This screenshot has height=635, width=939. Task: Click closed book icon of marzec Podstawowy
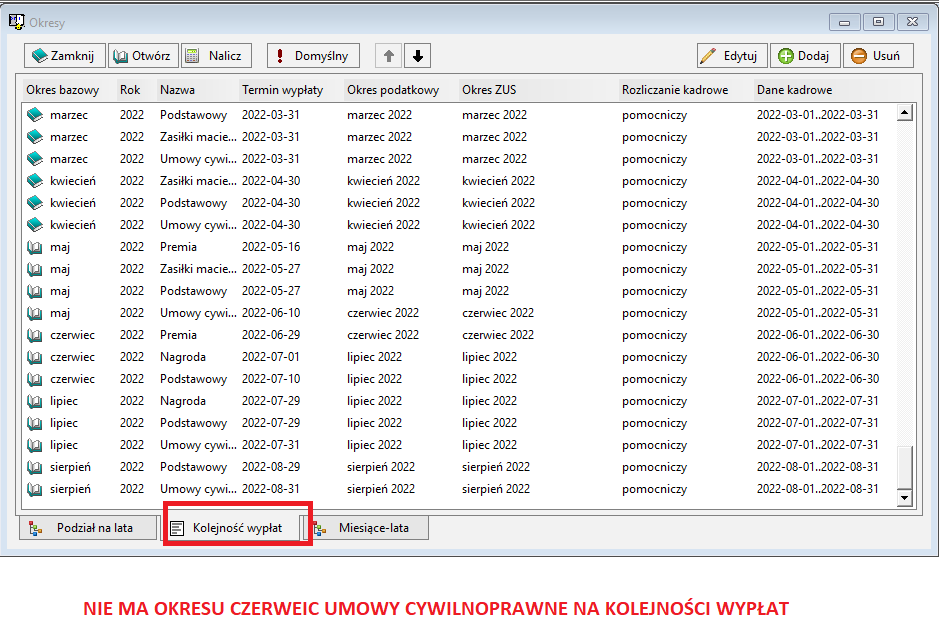35,114
